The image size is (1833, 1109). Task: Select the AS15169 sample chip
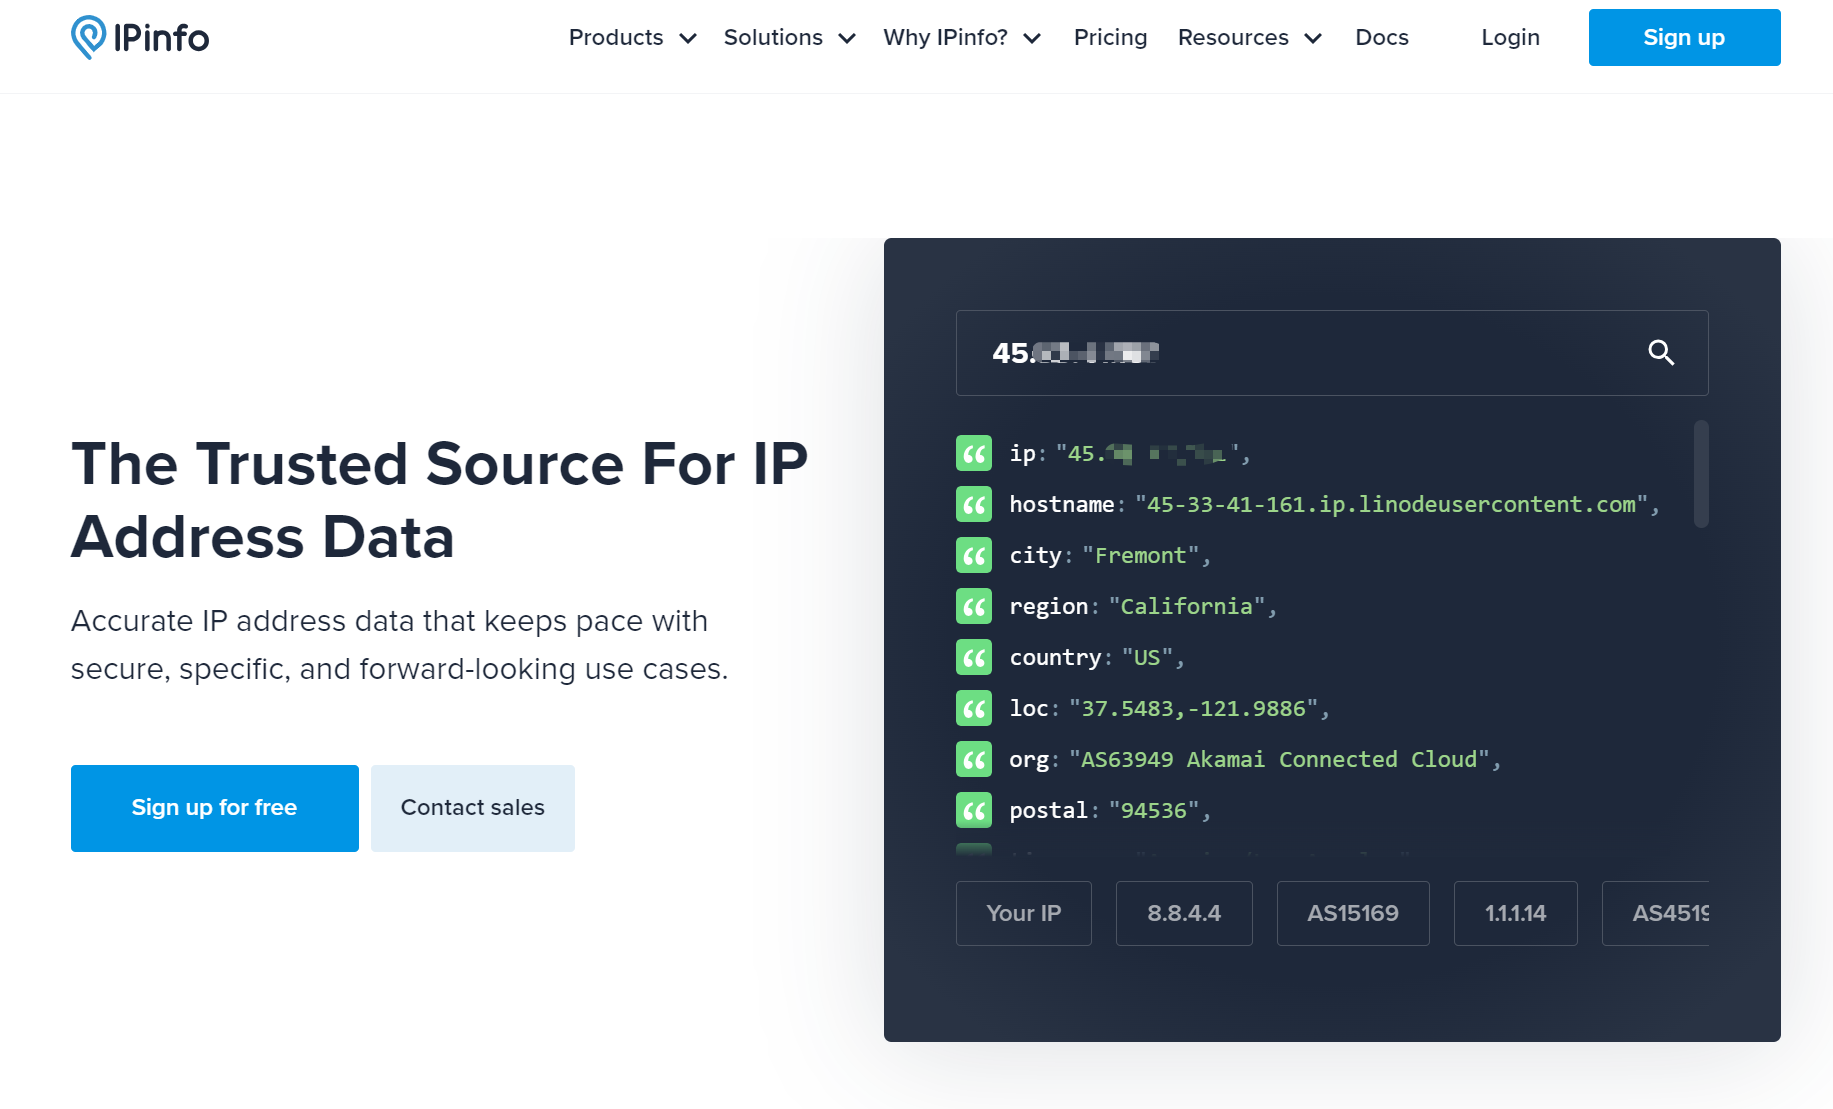tap(1353, 913)
